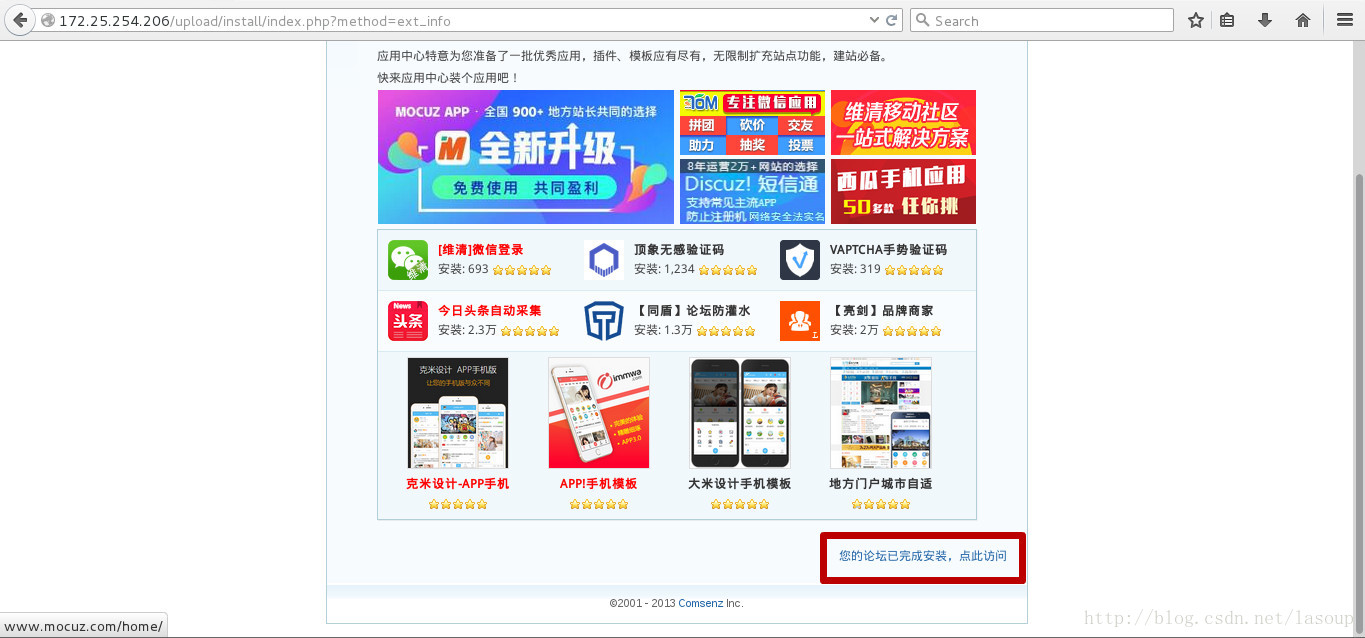Click the green WeChat login app icon
This screenshot has height=638, width=1365.
pyautogui.click(x=408, y=260)
